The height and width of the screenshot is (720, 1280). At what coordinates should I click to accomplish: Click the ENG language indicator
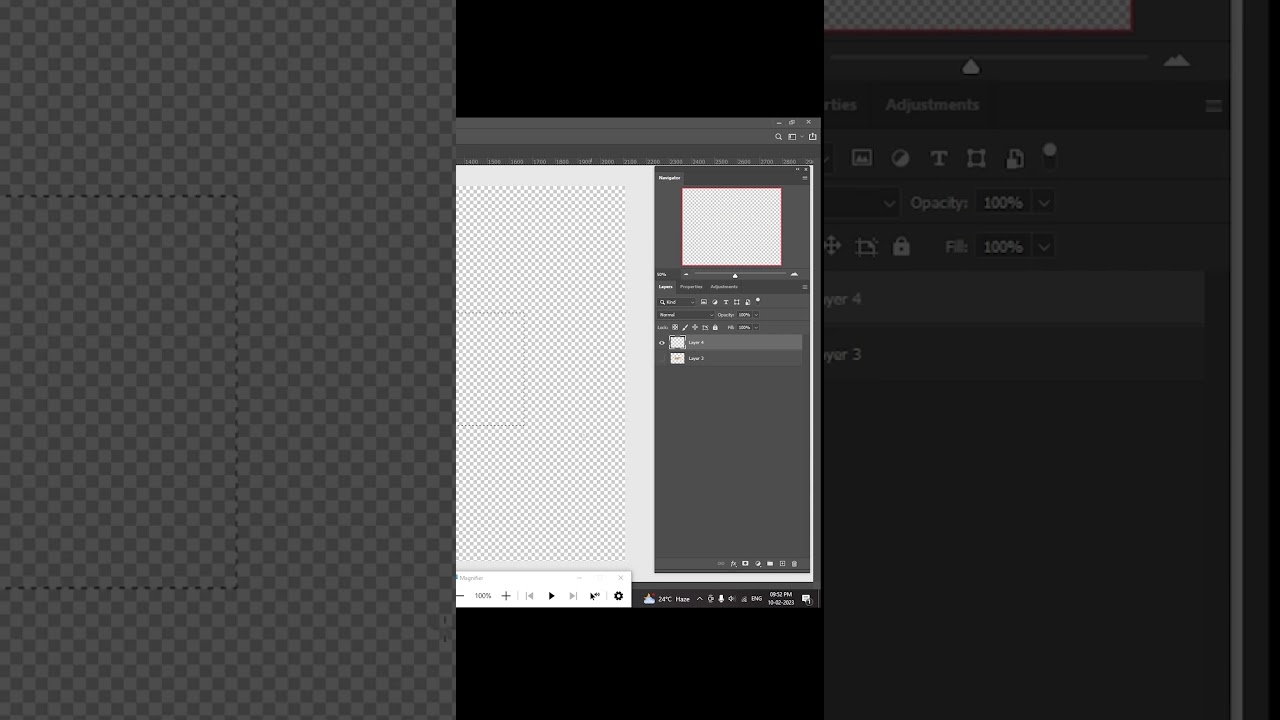(x=756, y=599)
